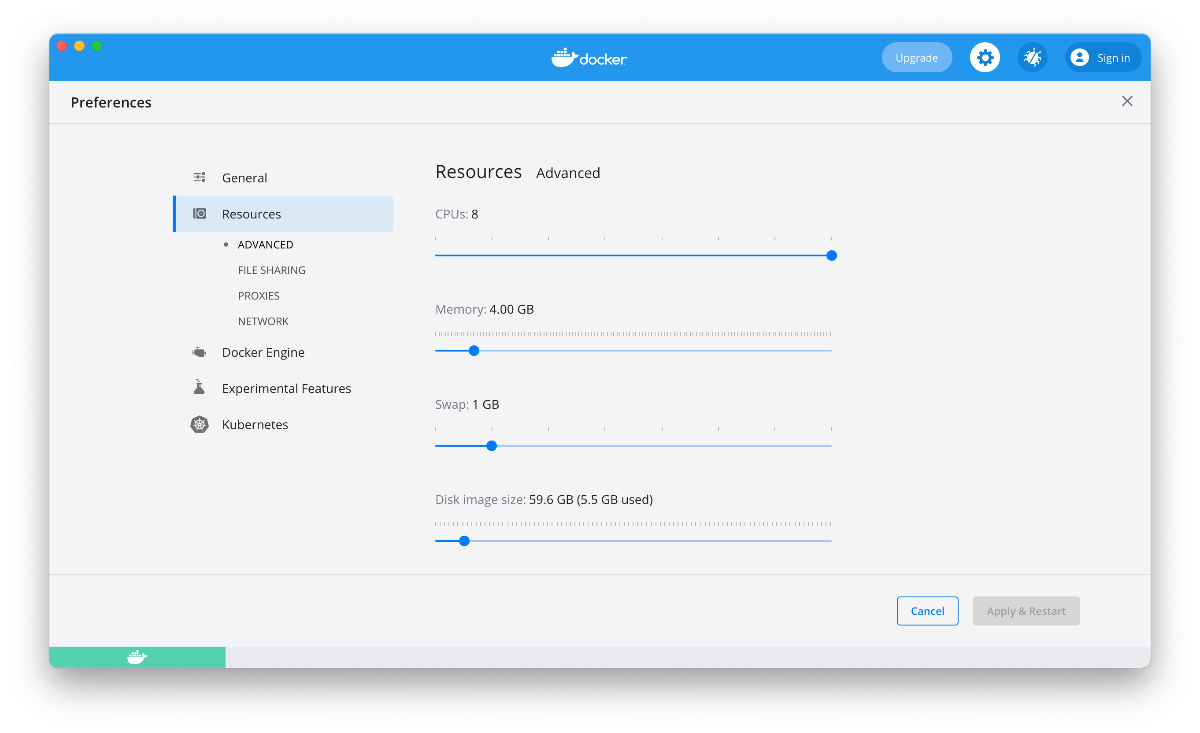Click the yellow minimize window button
1200x733 pixels.
[x=79, y=46]
